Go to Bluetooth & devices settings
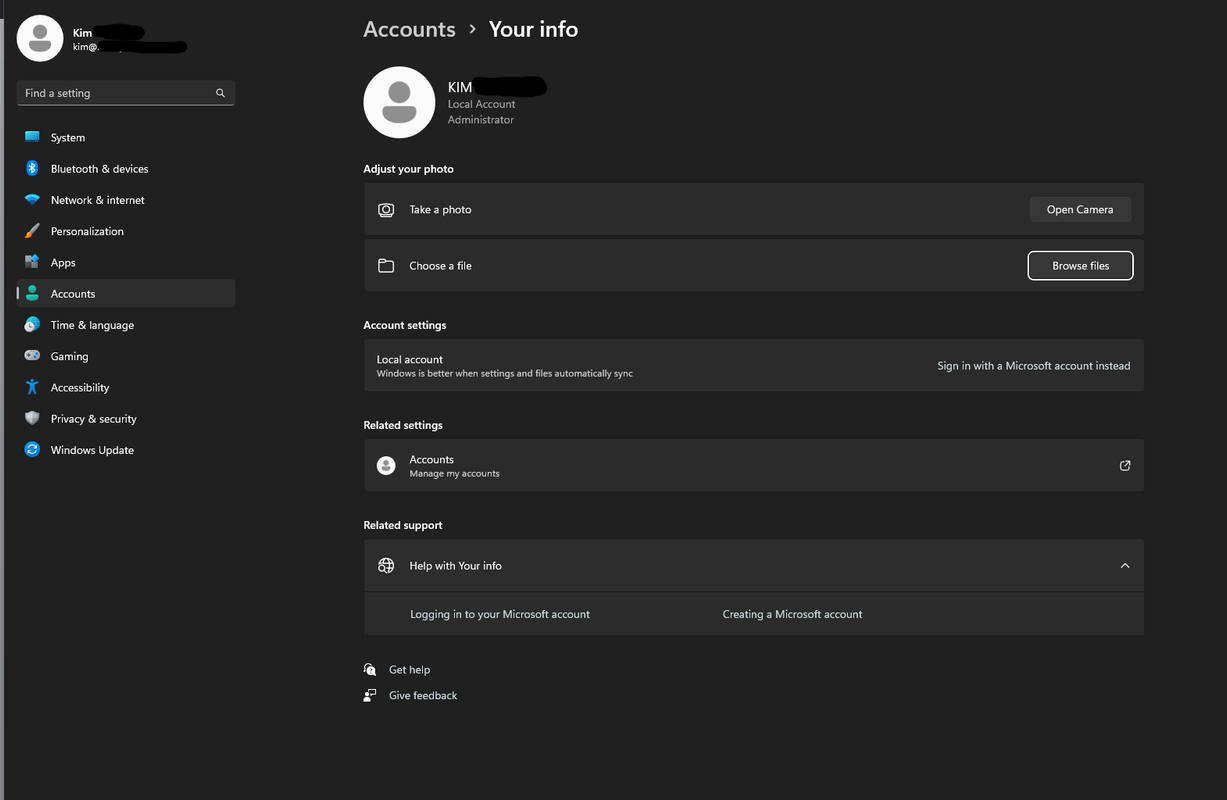1227x800 pixels. coord(126,168)
